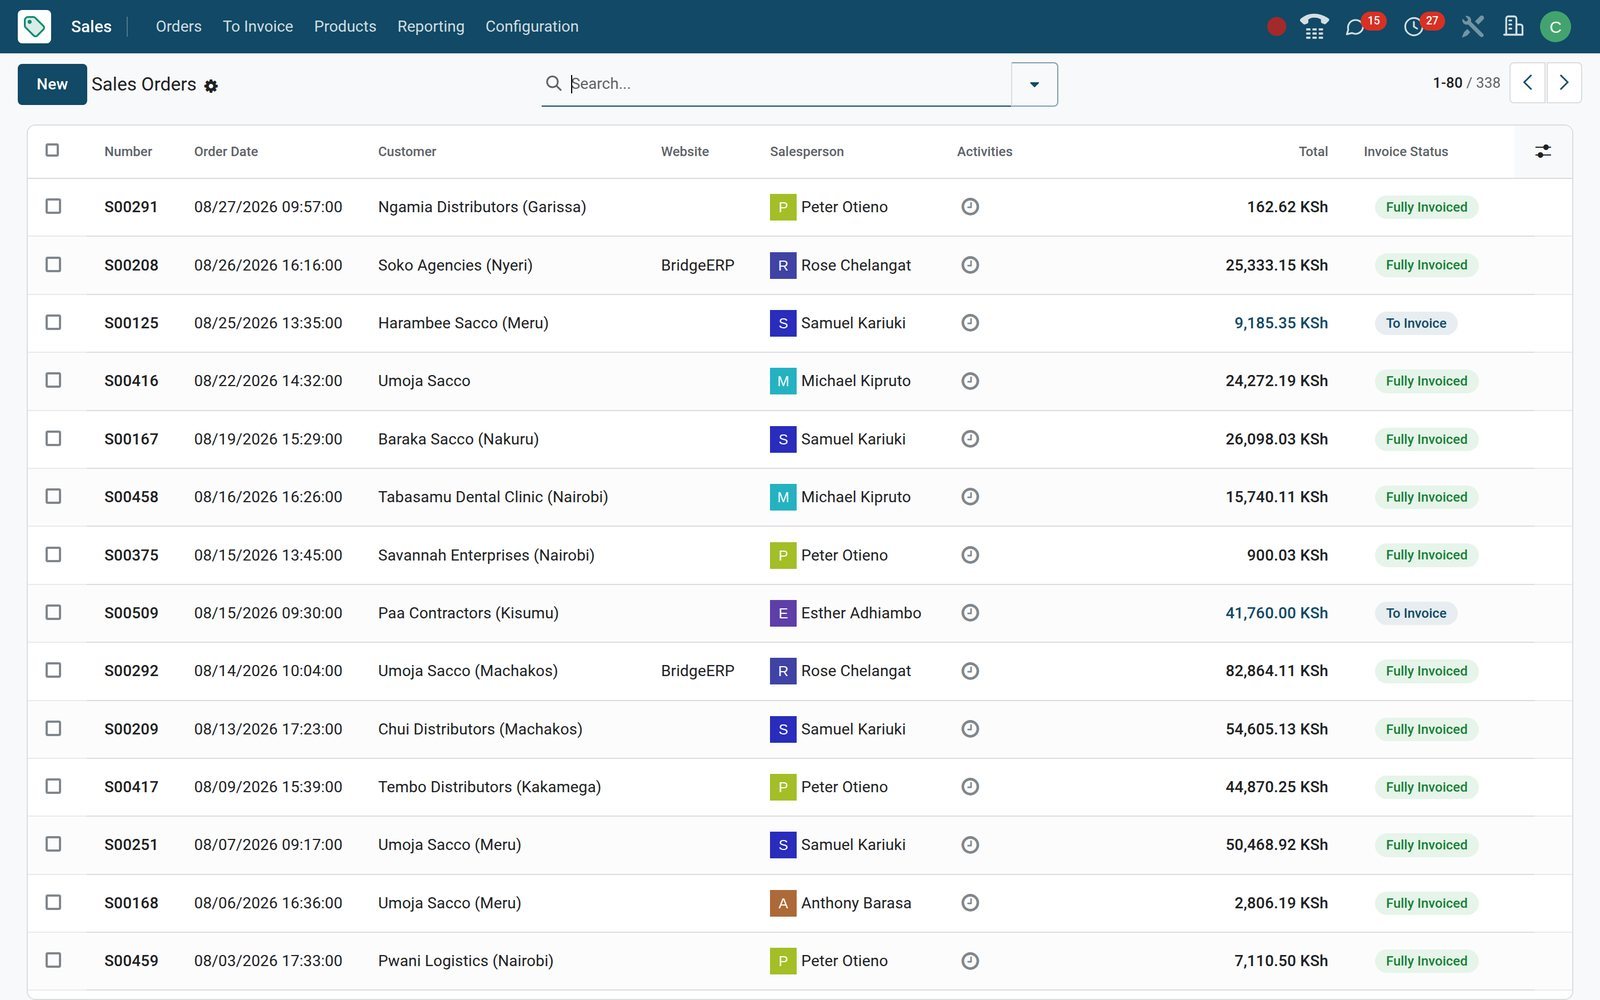Open the company switcher building icon

[x=1514, y=27]
